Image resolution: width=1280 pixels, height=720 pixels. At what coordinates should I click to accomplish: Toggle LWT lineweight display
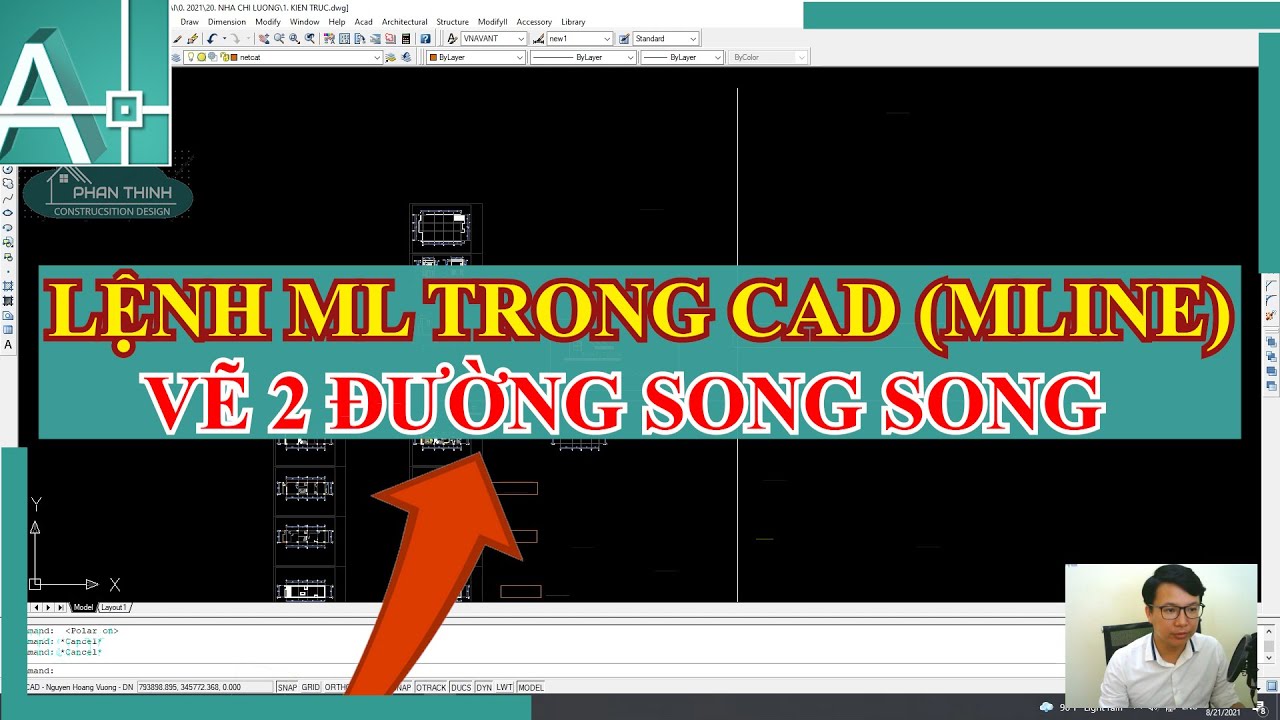tap(504, 687)
